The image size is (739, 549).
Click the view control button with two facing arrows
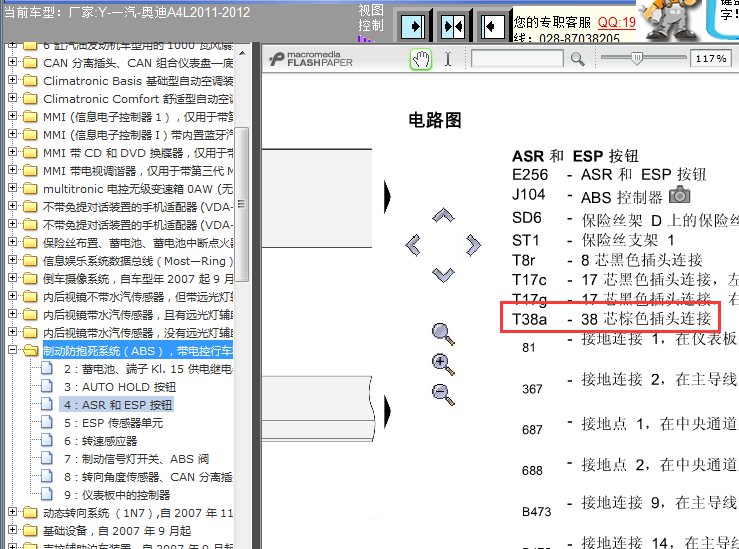coord(453,26)
